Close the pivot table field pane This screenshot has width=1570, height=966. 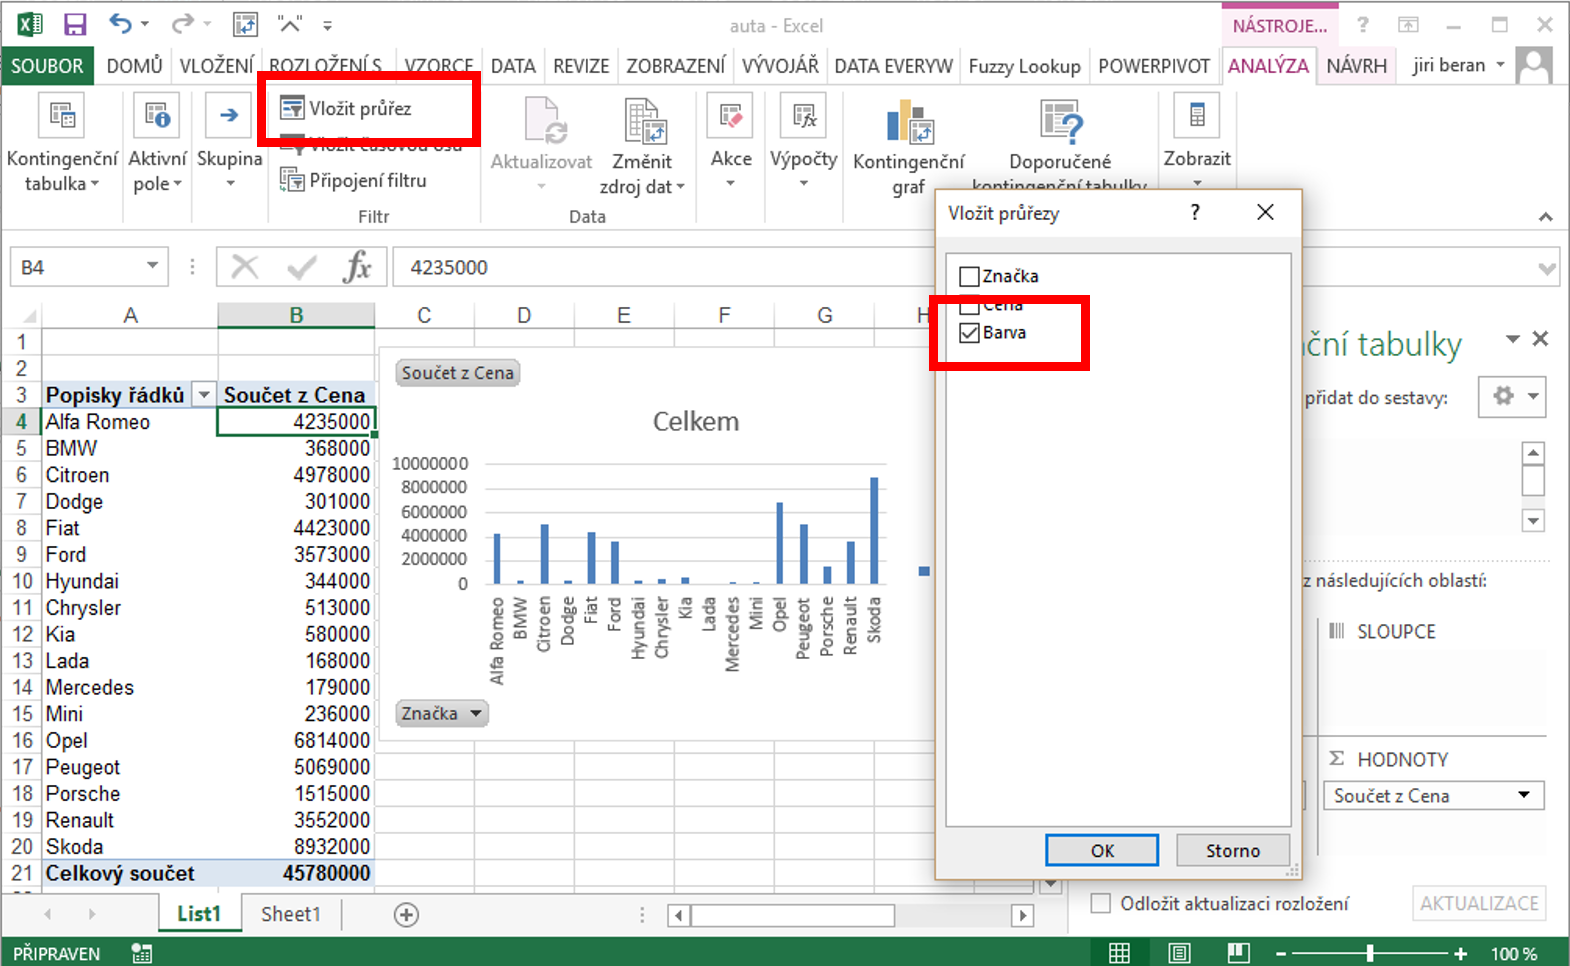1541,339
